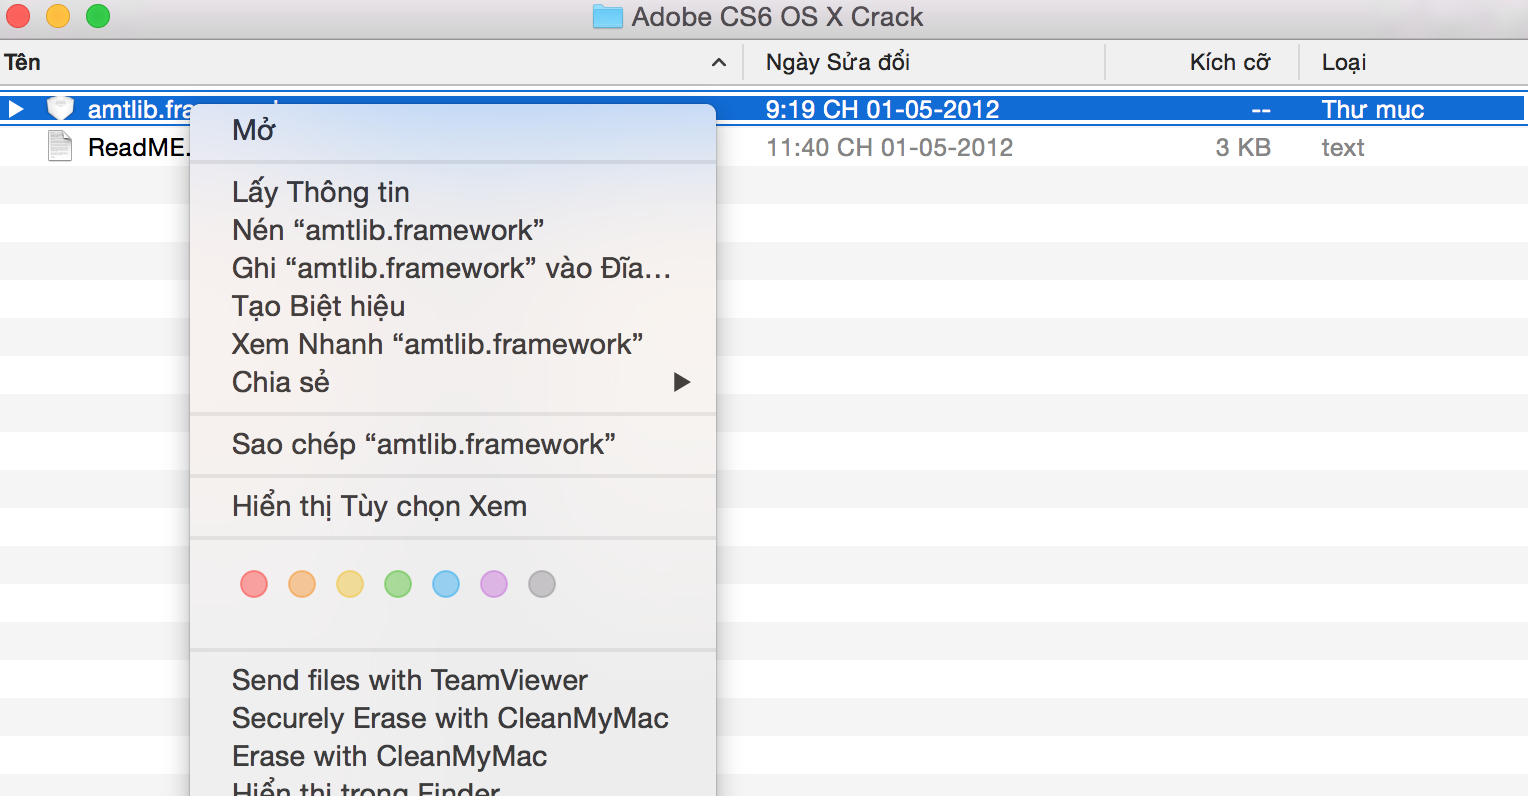The width and height of the screenshot is (1528, 796).
Task: Click the folder icon in the title bar
Action: 607,17
